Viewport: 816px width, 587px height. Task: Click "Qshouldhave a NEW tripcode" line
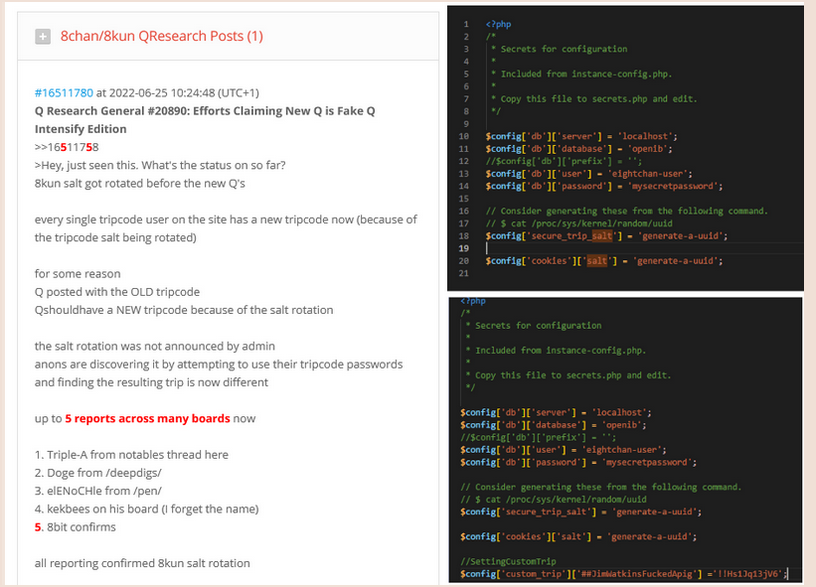(184, 310)
